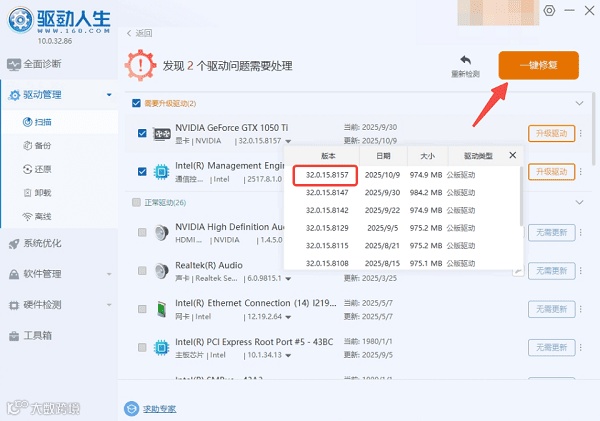Click the 驱动人生 logo icon
This screenshot has width=600, height=421.
[21, 20]
